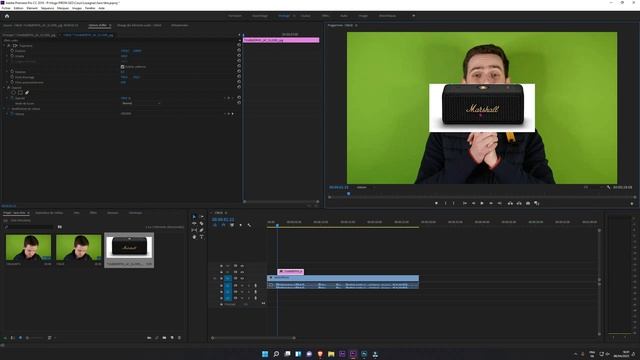Reset the Position parameter
Viewport: 640px width, 360px height.
[239, 51]
